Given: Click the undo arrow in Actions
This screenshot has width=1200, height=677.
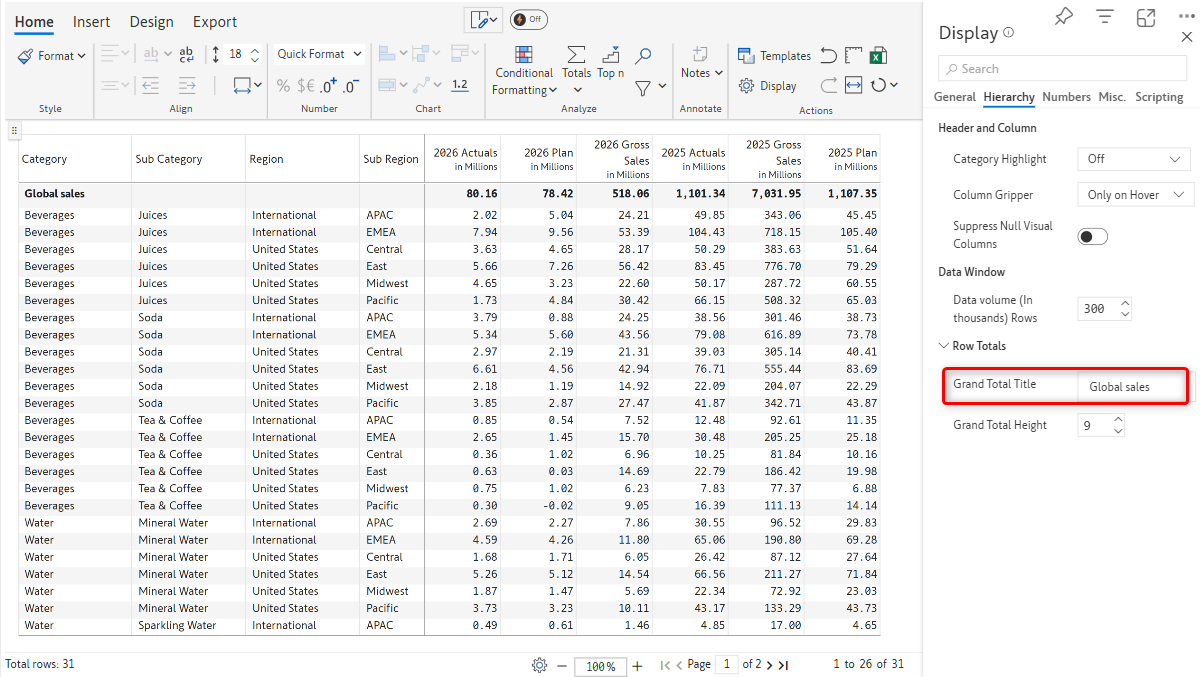Looking at the screenshot, I should tap(828, 56).
